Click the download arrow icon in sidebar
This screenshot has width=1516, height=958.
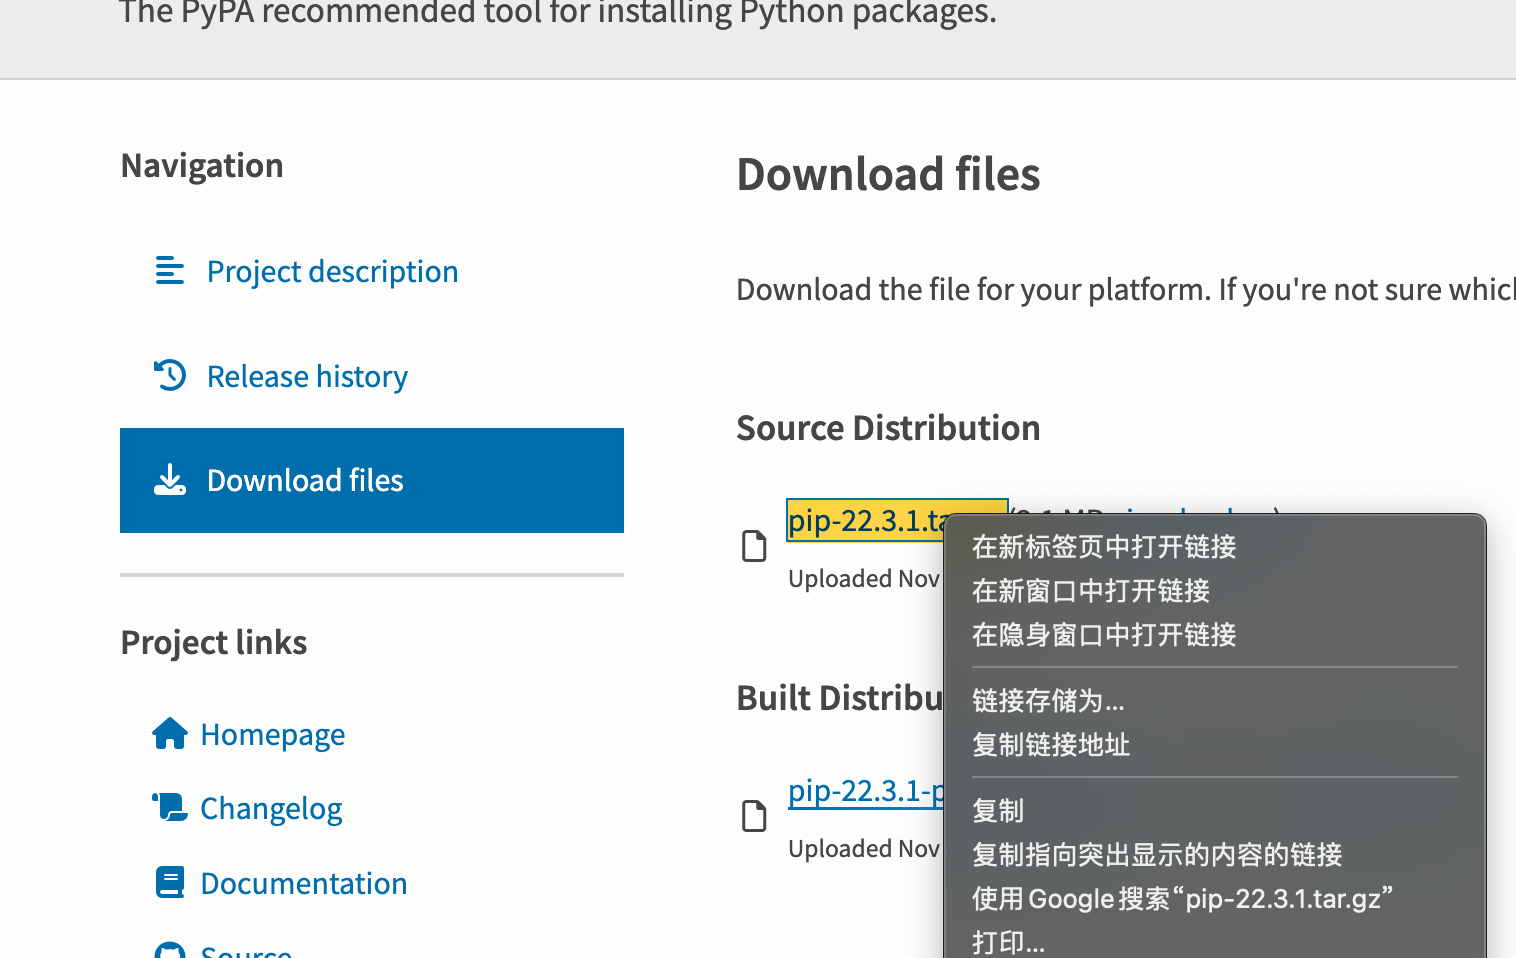point(170,480)
